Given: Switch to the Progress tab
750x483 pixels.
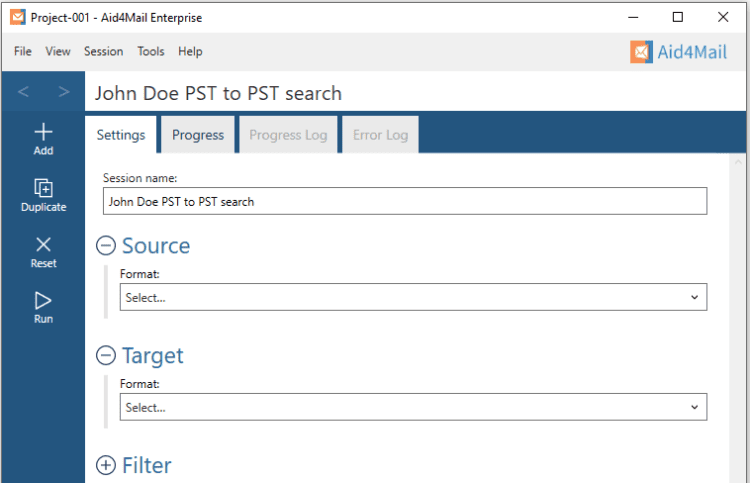Looking at the screenshot, I should pyautogui.click(x=198, y=135).
